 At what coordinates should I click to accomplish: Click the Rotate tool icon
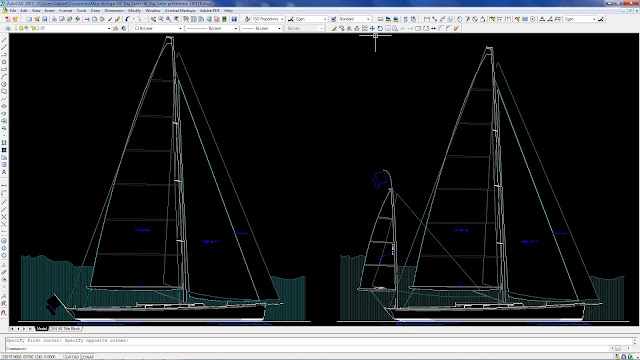(x=380, y=28)
